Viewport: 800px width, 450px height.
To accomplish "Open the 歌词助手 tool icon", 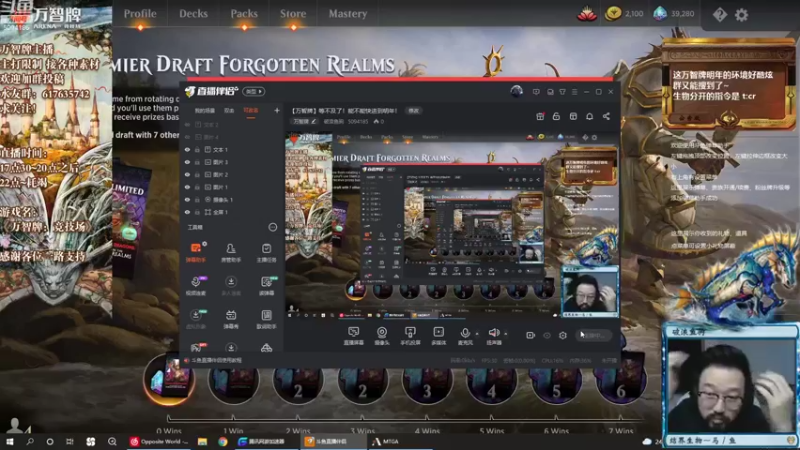I will pyautogui.click(x=266, y=319).
